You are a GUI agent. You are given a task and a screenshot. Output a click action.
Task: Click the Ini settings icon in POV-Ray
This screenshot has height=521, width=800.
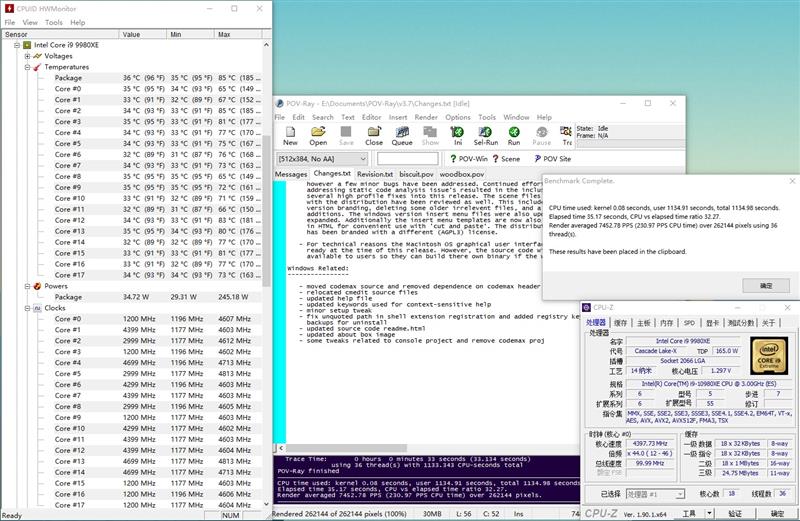point(458,132)
